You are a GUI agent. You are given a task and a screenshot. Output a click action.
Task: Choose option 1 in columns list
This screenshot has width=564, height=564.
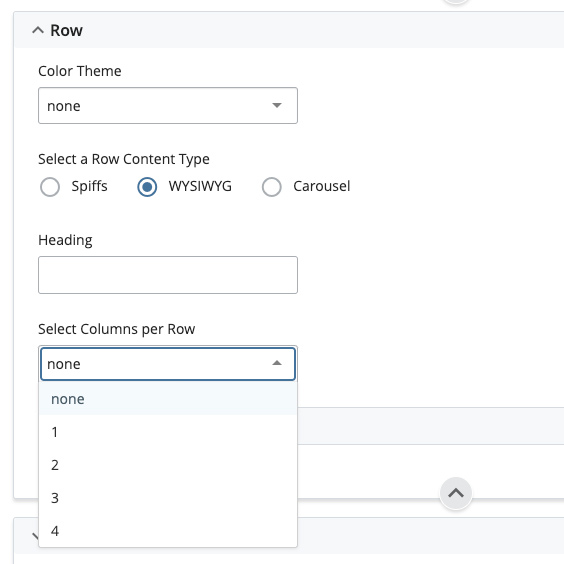pyautogui.click(x=168, y=432)
